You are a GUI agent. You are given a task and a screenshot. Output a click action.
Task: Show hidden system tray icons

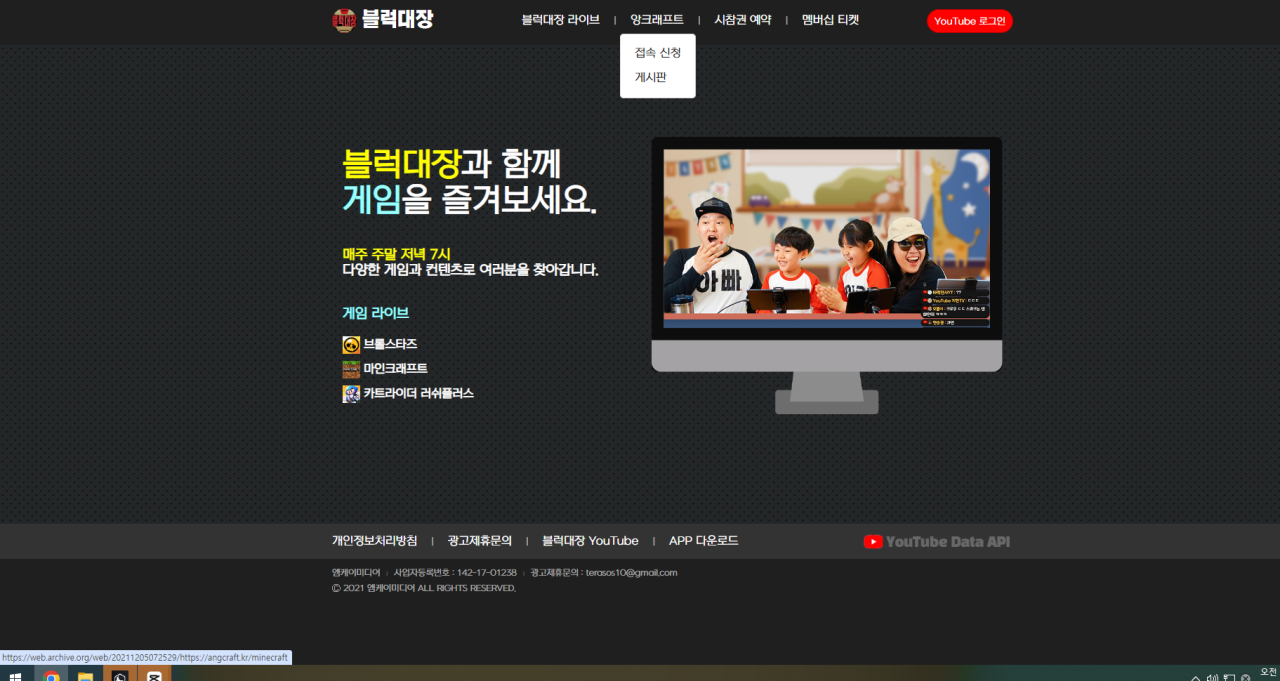[x=1195, y=677]
